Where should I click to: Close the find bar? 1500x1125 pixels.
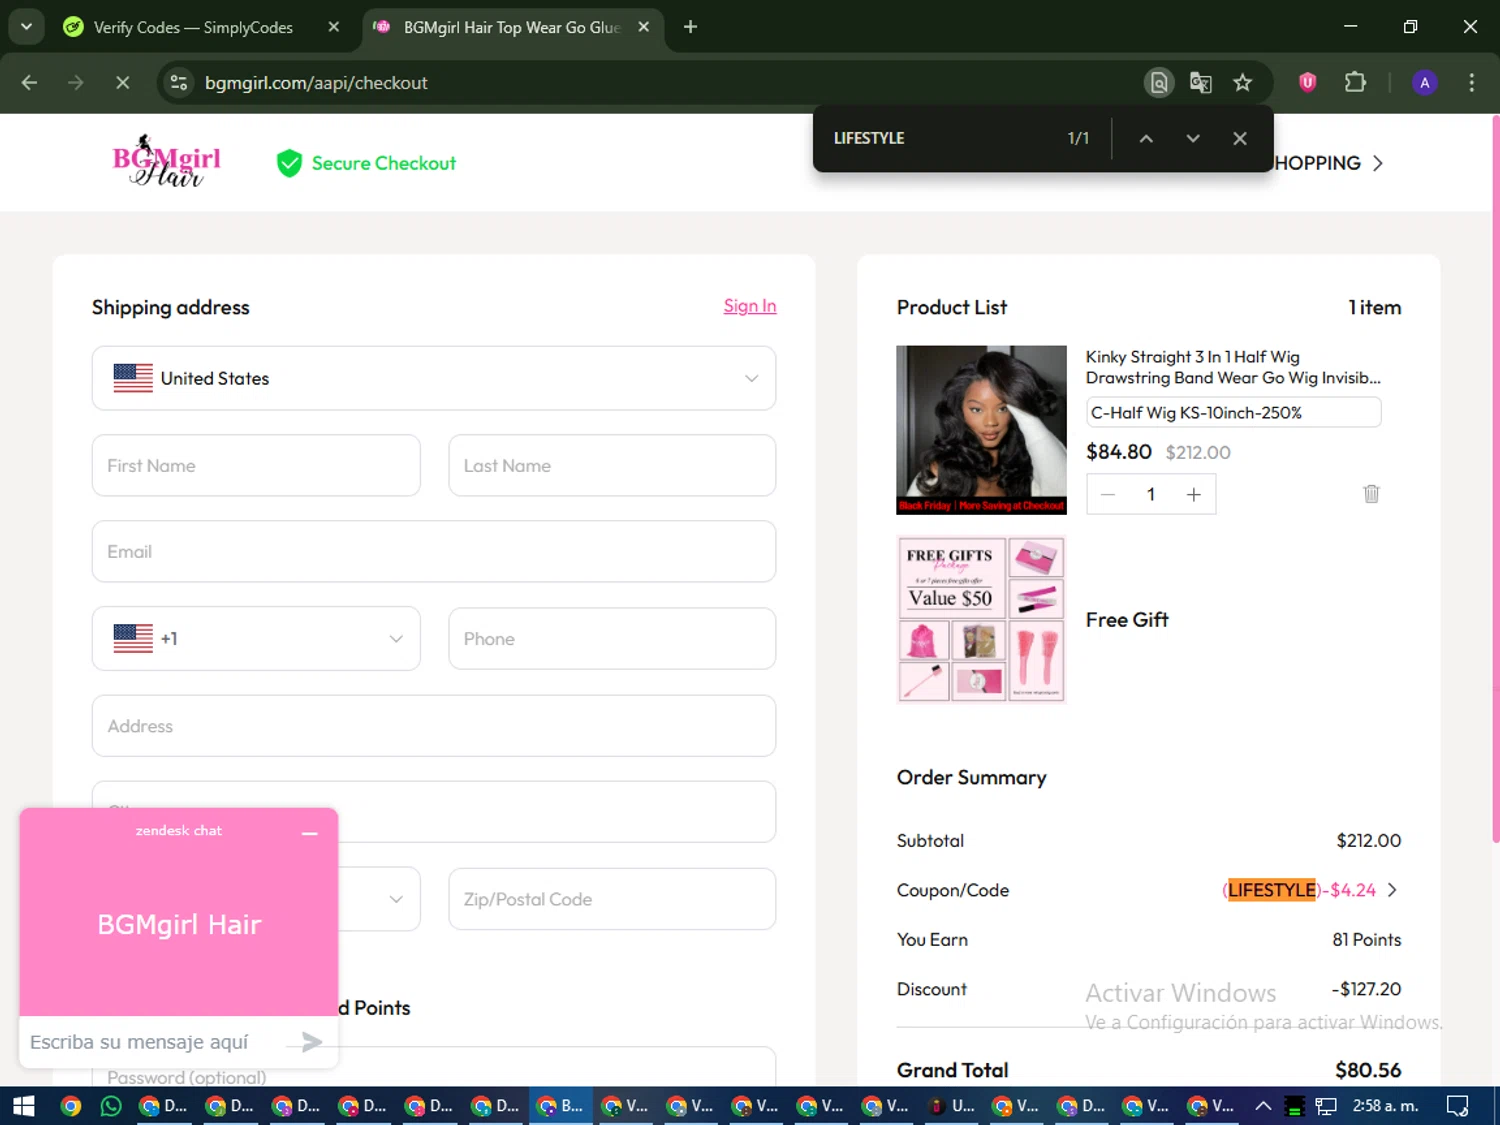click(x=1240, y=139)
